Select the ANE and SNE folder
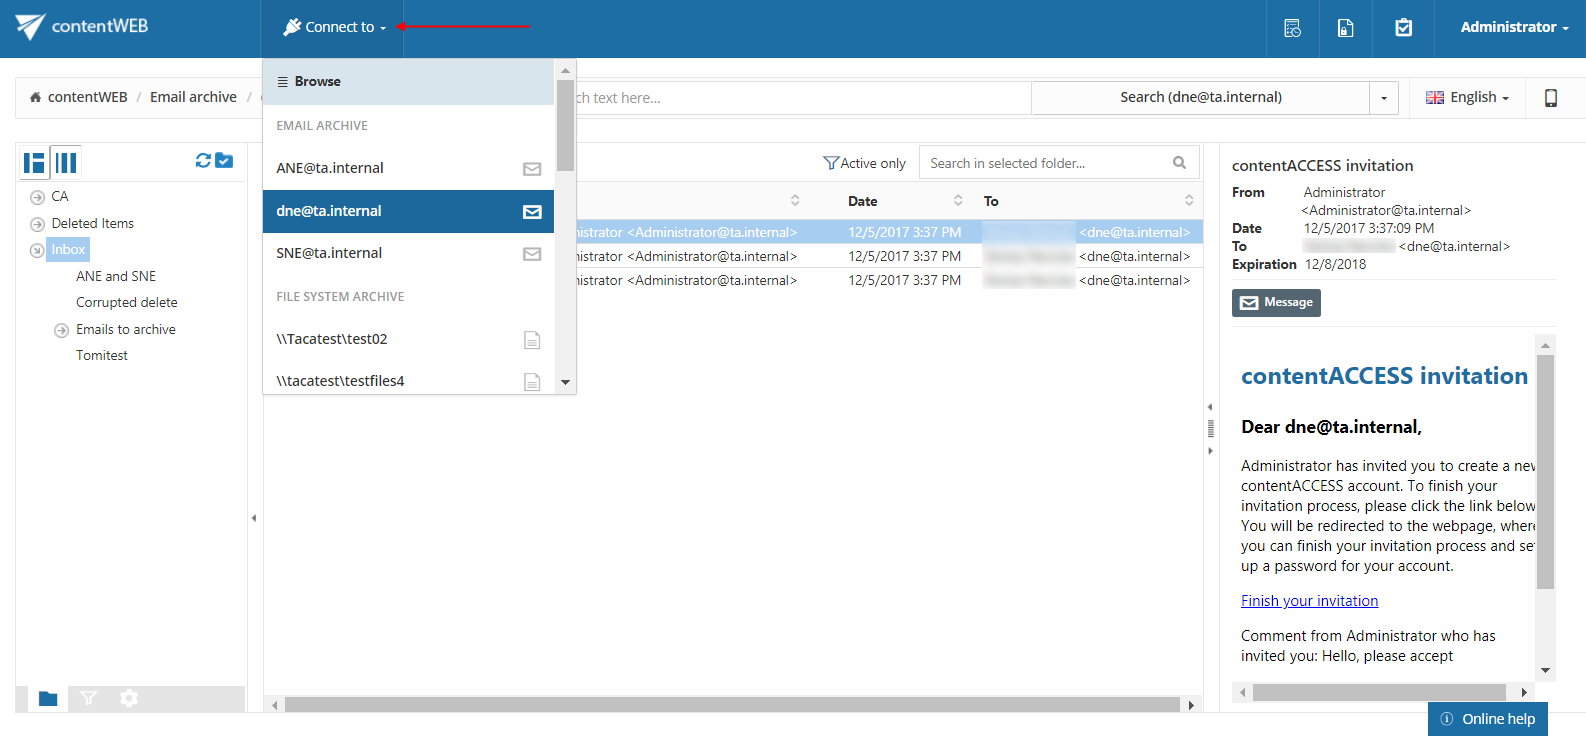 (x=116, y=277)
